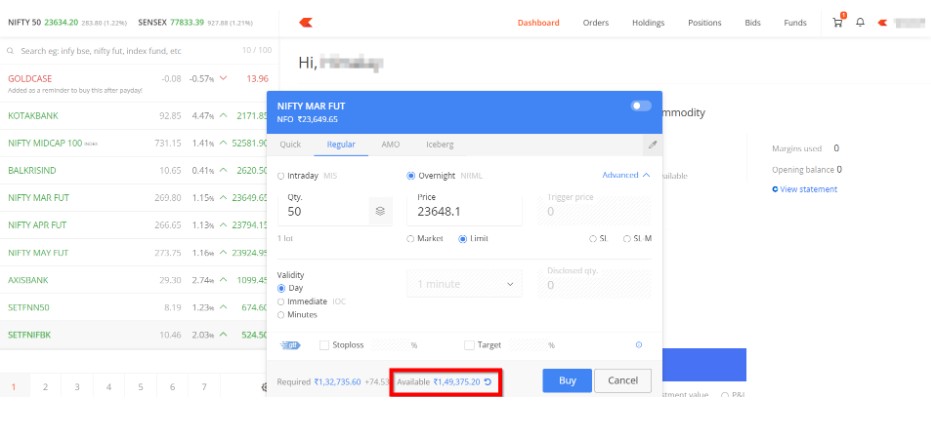Screen dimensions: 931x425
Task: Collapse the Advanced options section
Action: (626, 175)
